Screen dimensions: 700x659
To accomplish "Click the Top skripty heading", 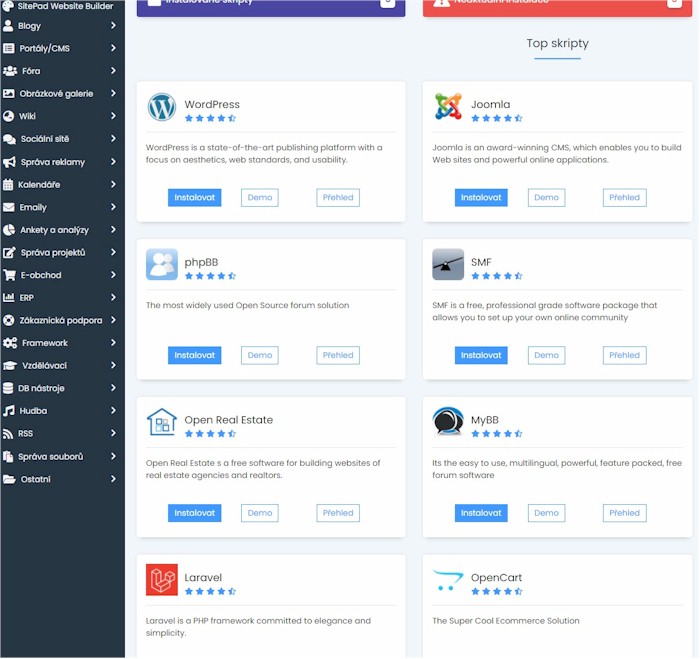I will [558, 43].
